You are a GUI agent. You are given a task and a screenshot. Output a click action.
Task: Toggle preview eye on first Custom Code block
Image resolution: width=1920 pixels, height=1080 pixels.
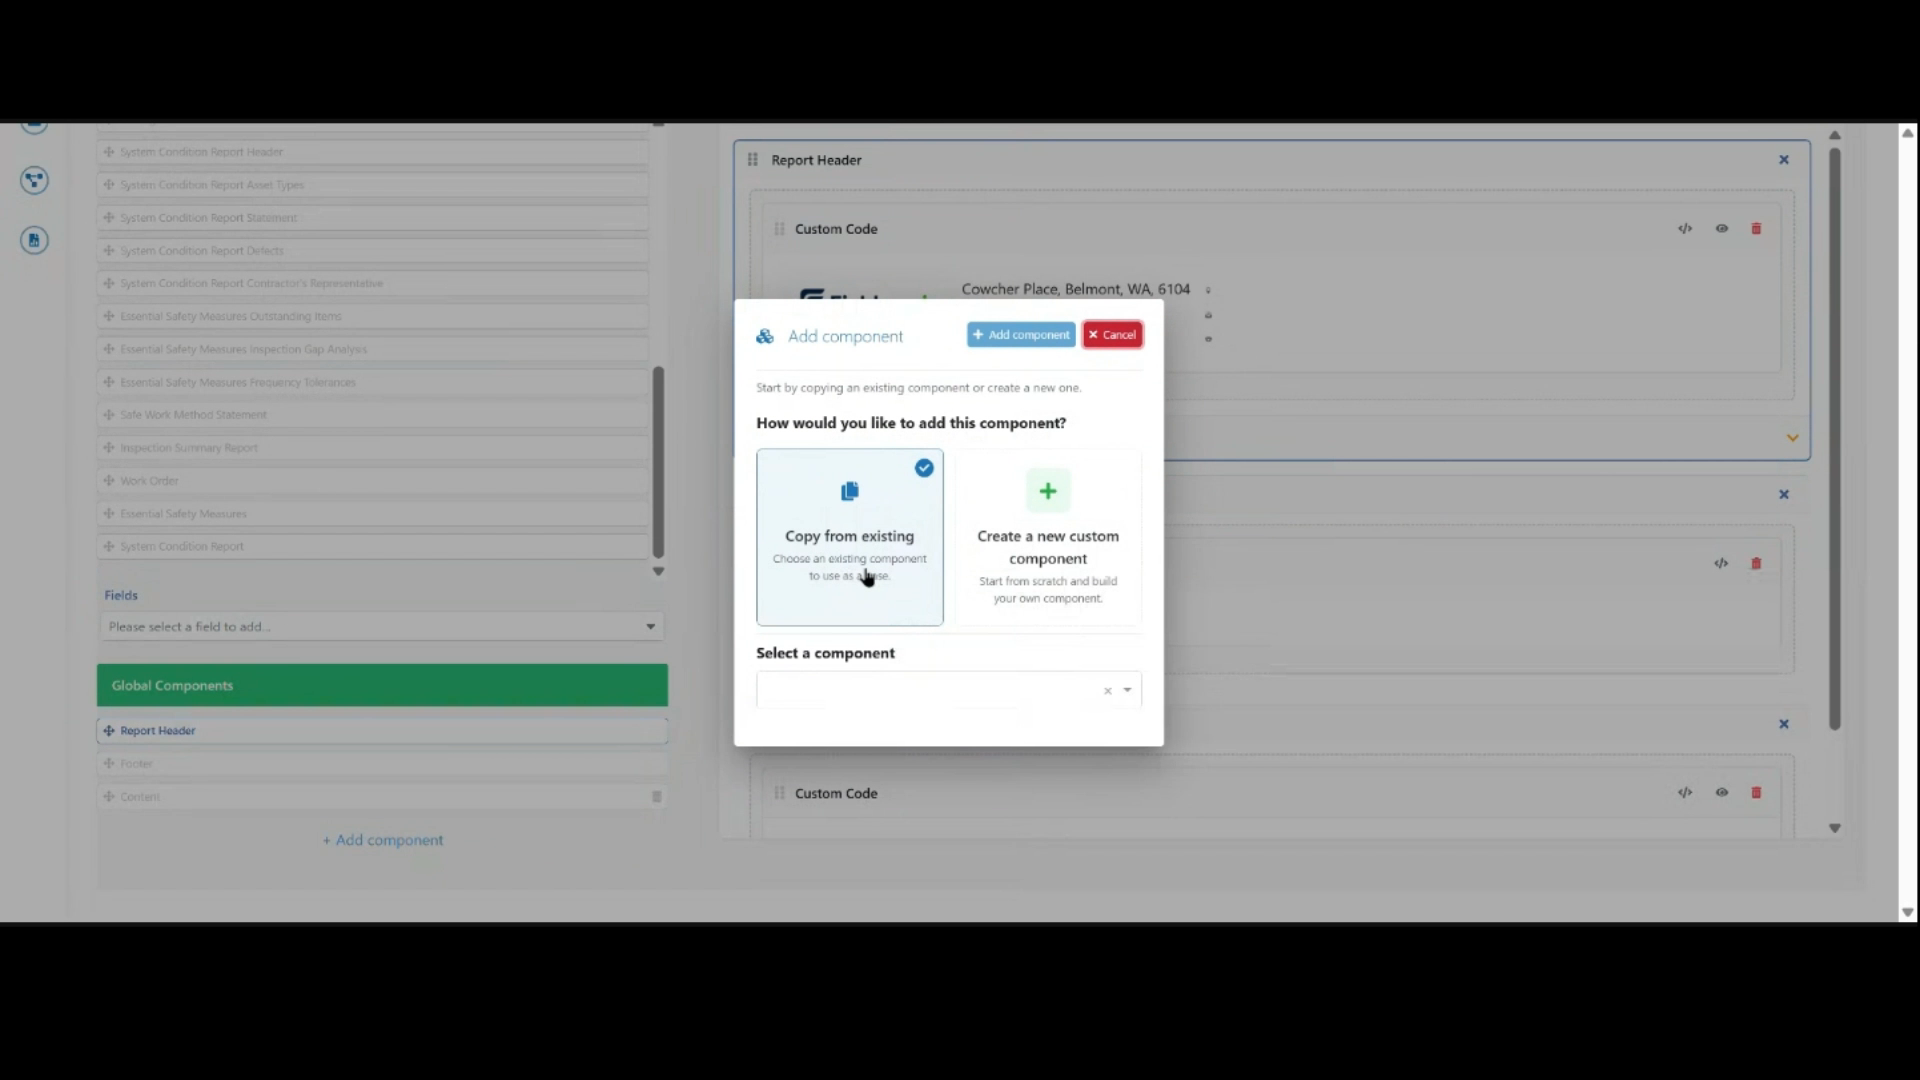pos(1722,229)
